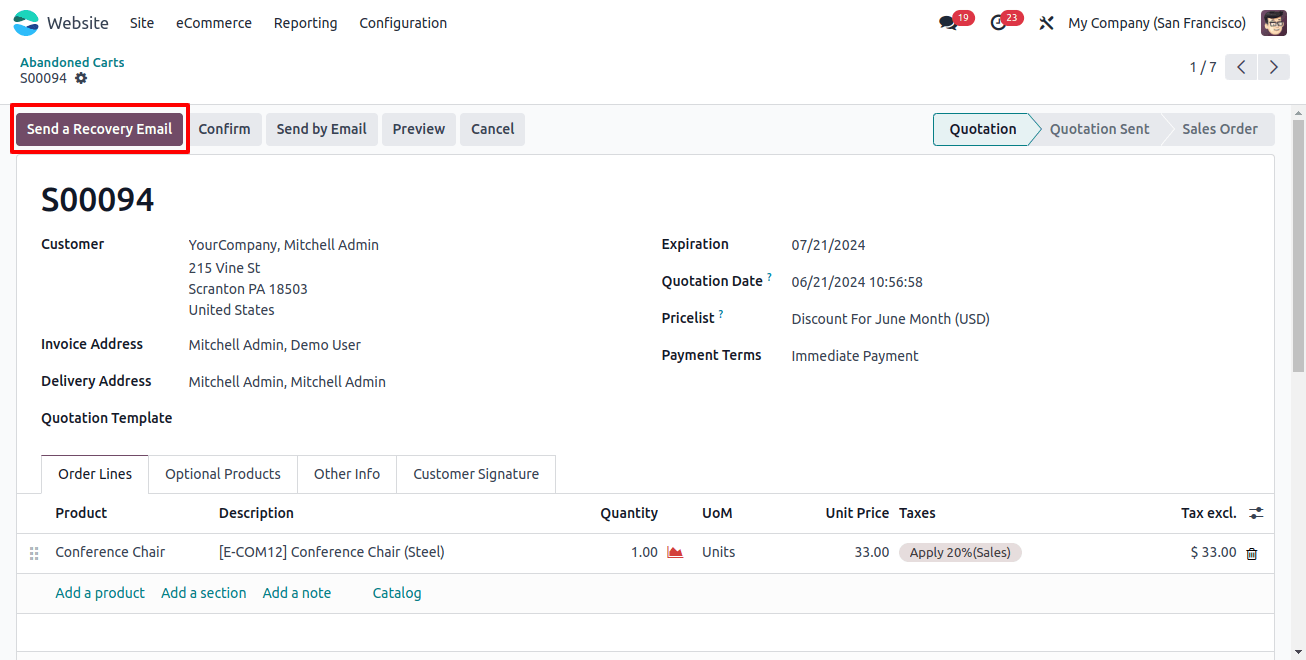Click the Confirm button
Viewport: 1306px width, 660px height.
pos(224,129)
